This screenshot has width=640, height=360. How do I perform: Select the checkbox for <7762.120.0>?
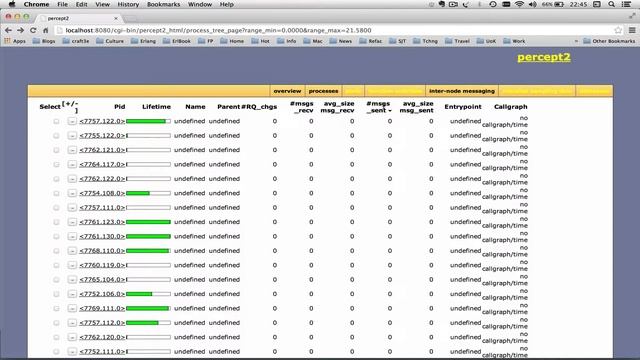tap(56, 337)
